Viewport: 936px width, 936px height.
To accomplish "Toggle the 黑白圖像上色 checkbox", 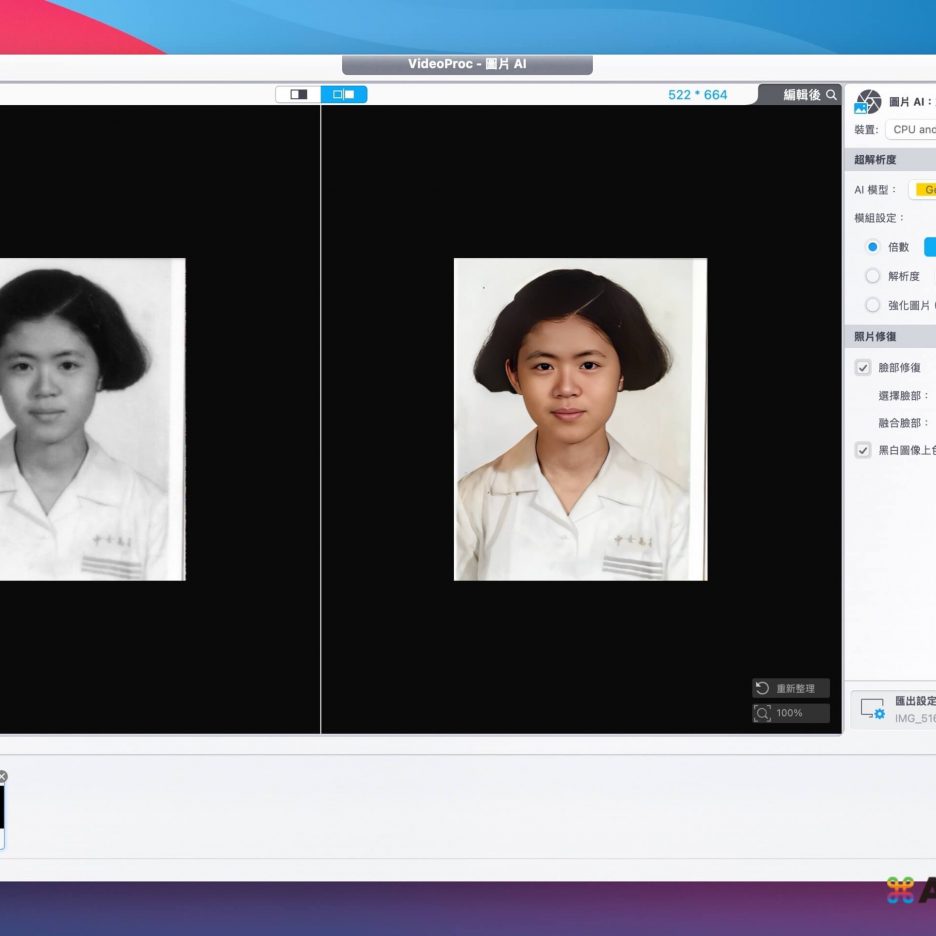I will 863,450.
